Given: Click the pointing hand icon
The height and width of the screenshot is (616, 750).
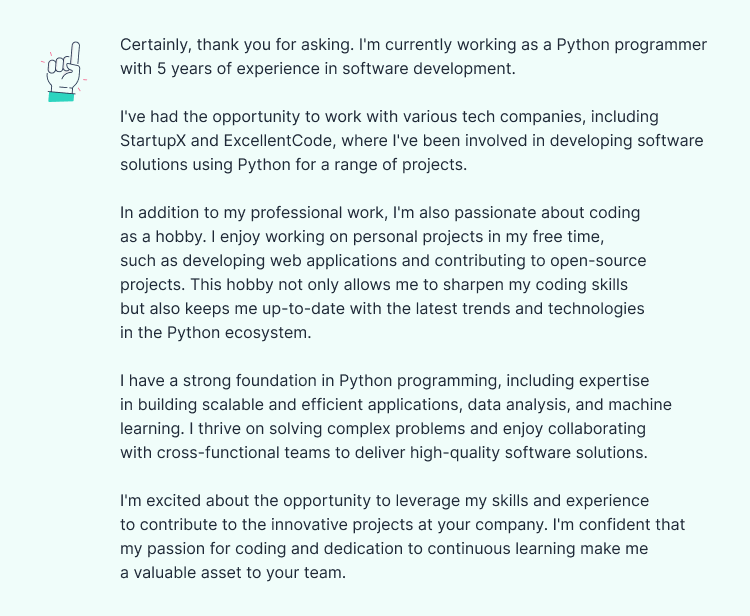Looking at the screenshot, I should pyautogui.click(x=62, y=70).
